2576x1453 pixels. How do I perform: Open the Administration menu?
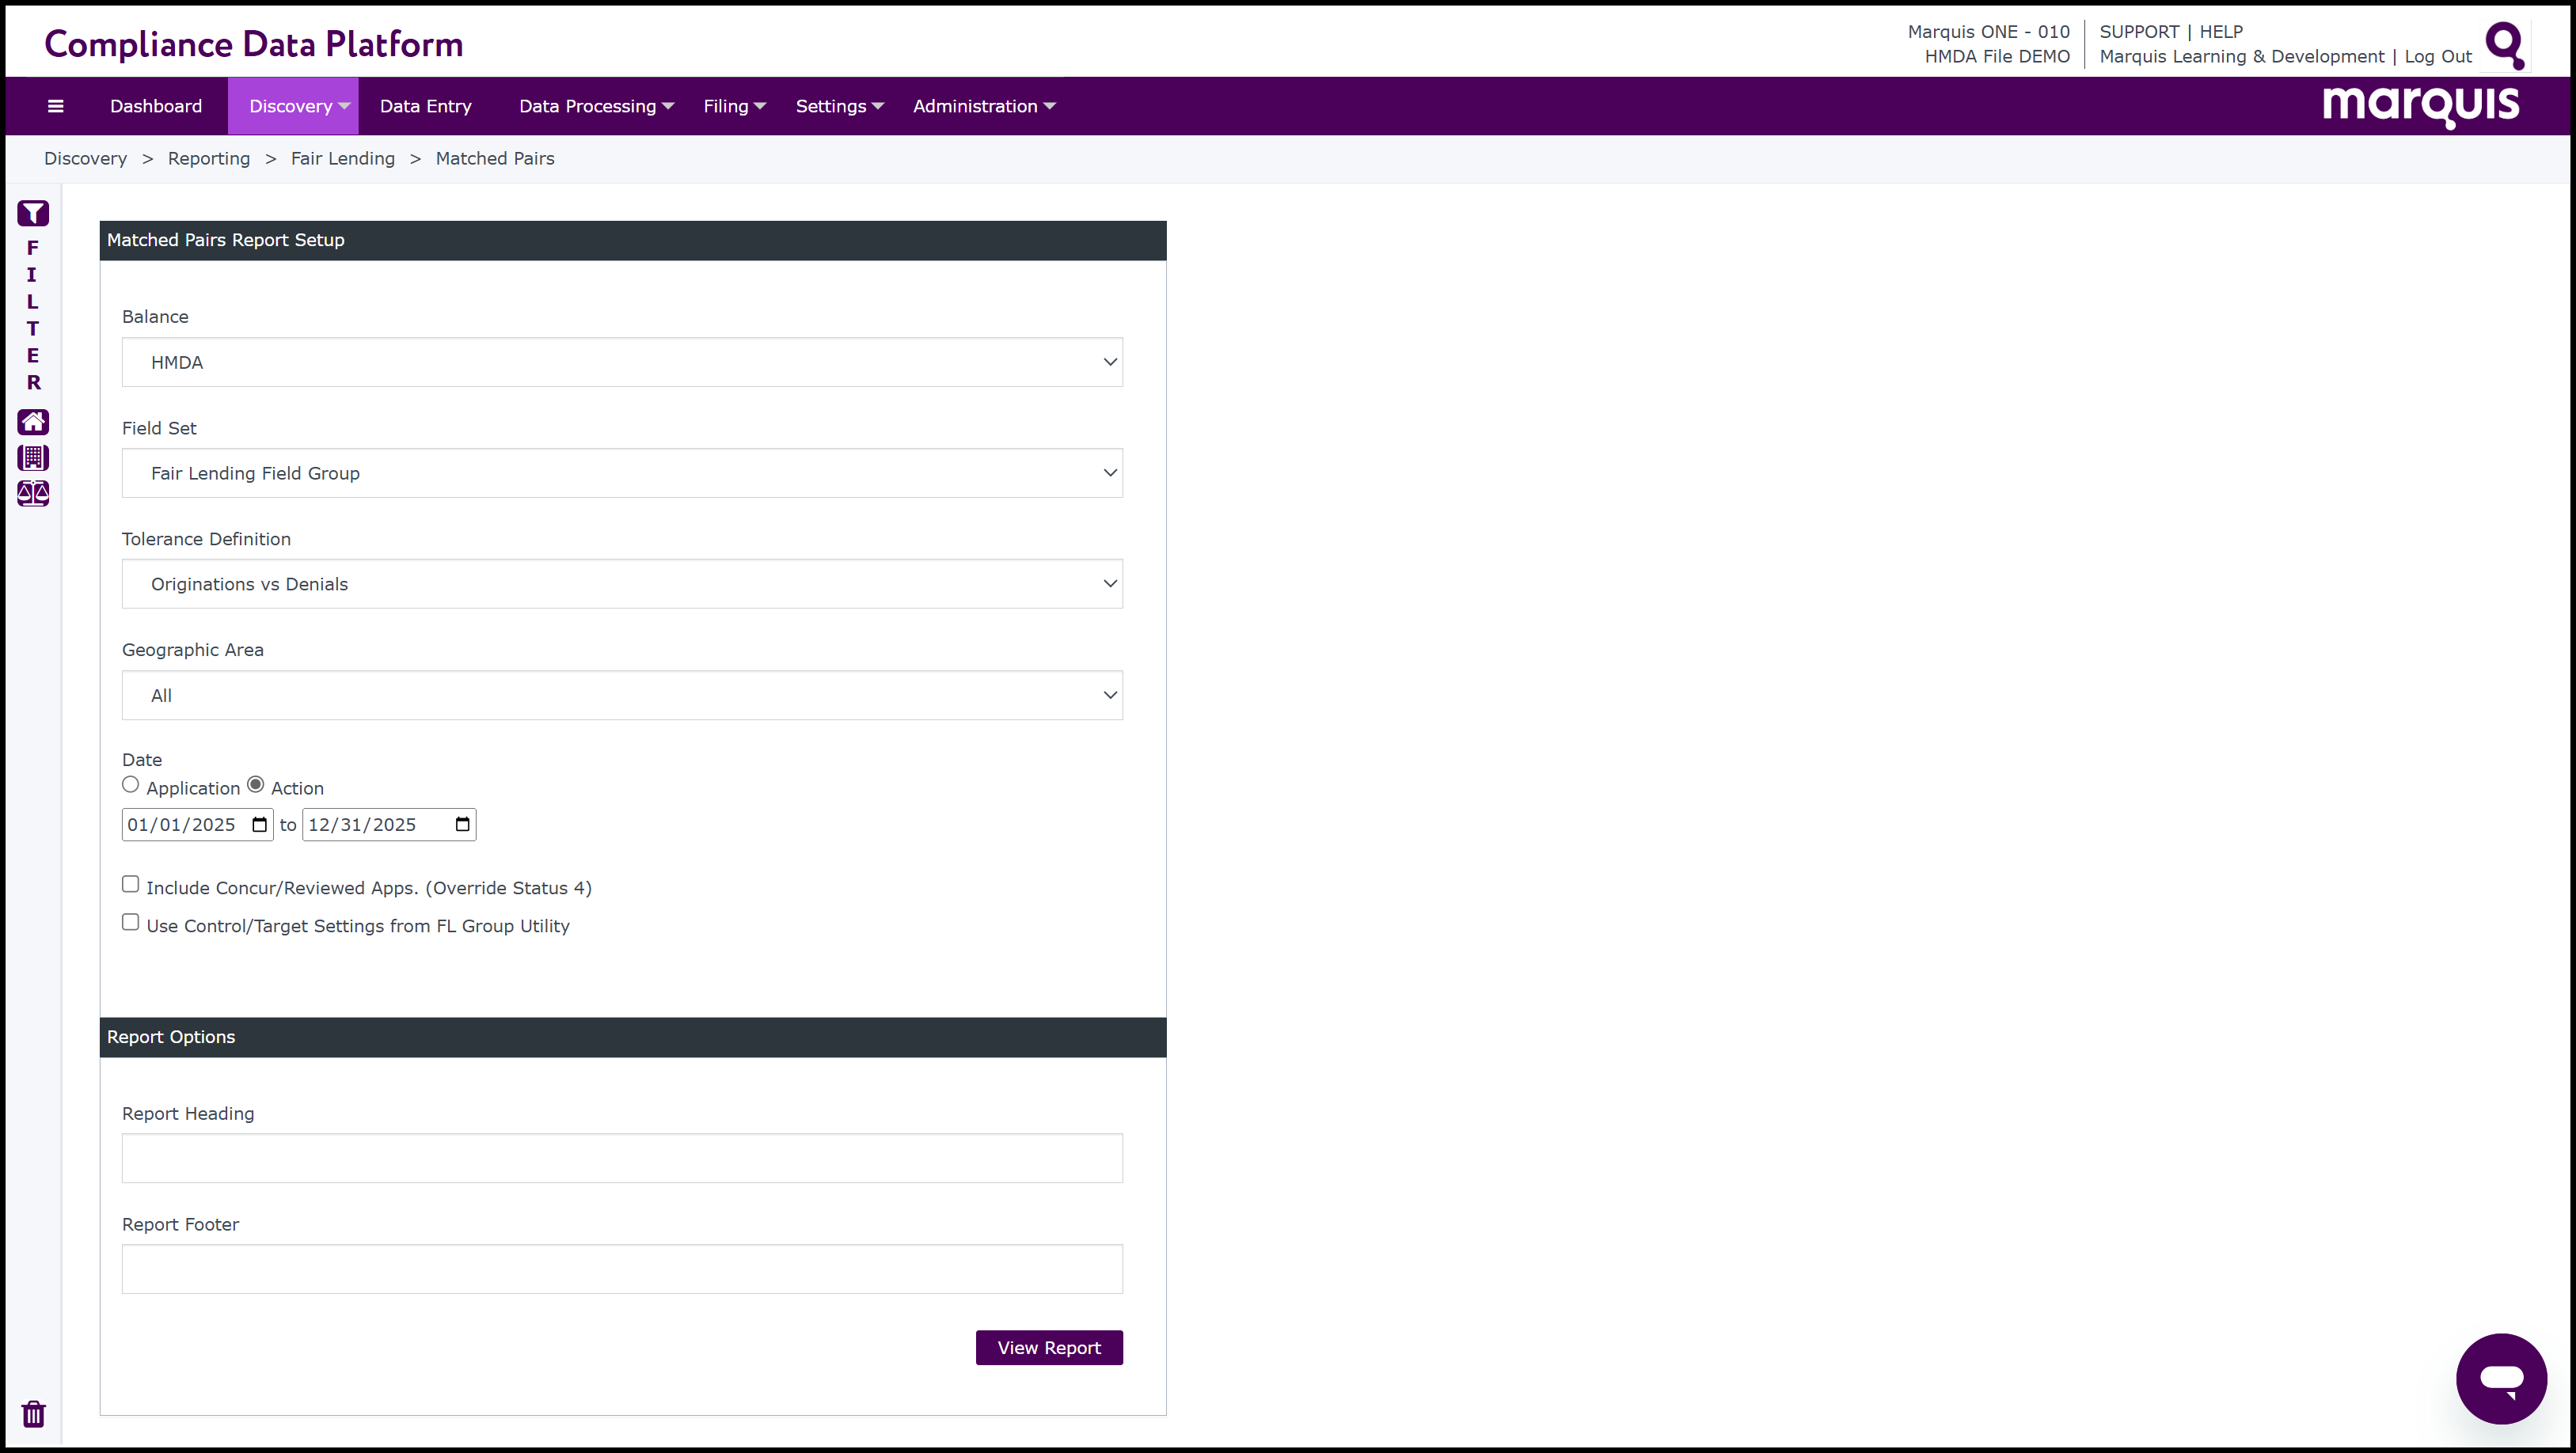pyautogui.click(x=983, y=106)
